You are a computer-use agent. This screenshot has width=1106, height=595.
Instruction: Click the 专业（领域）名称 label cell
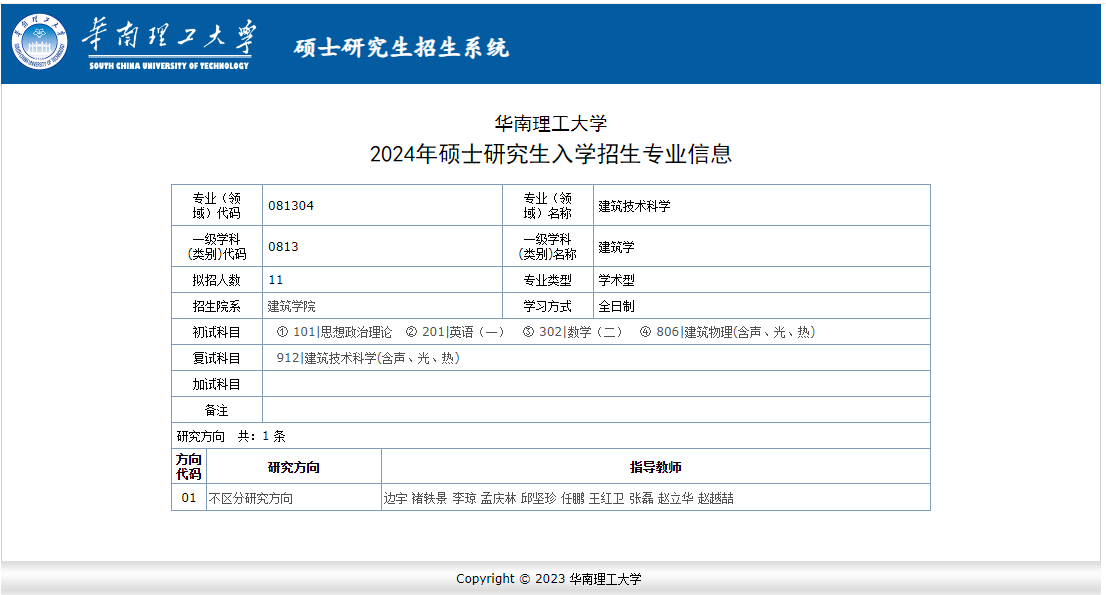point(547,205)
